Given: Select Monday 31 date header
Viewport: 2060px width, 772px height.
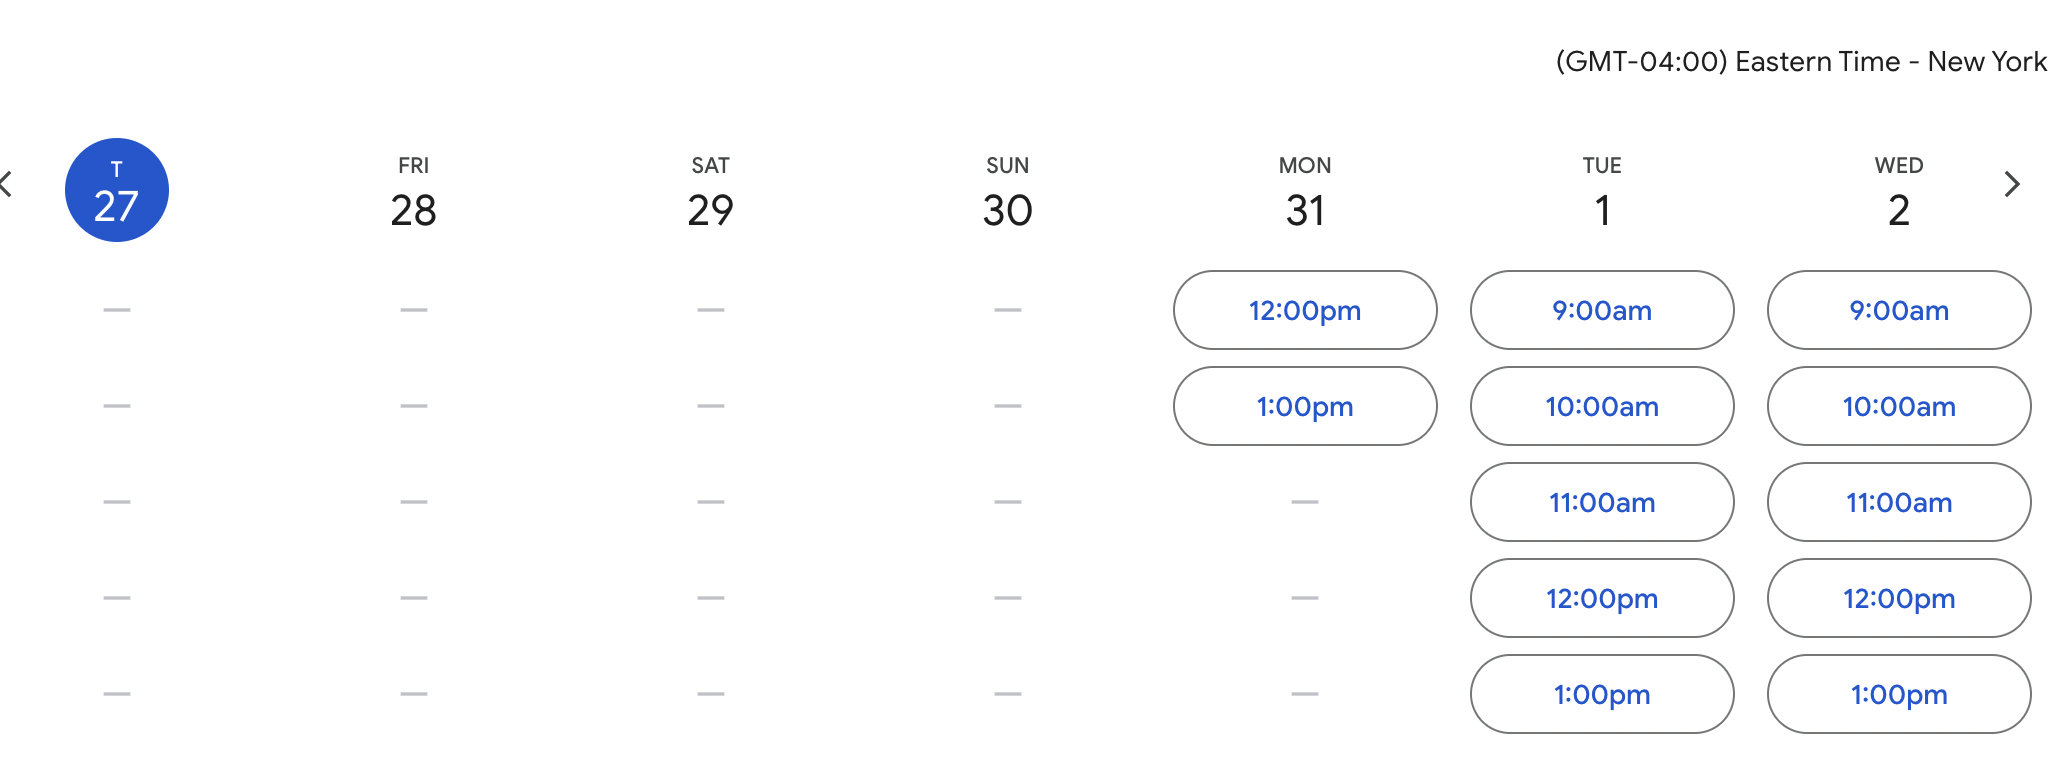Looking at the screenshot, I should click(x=1305, y=192).
